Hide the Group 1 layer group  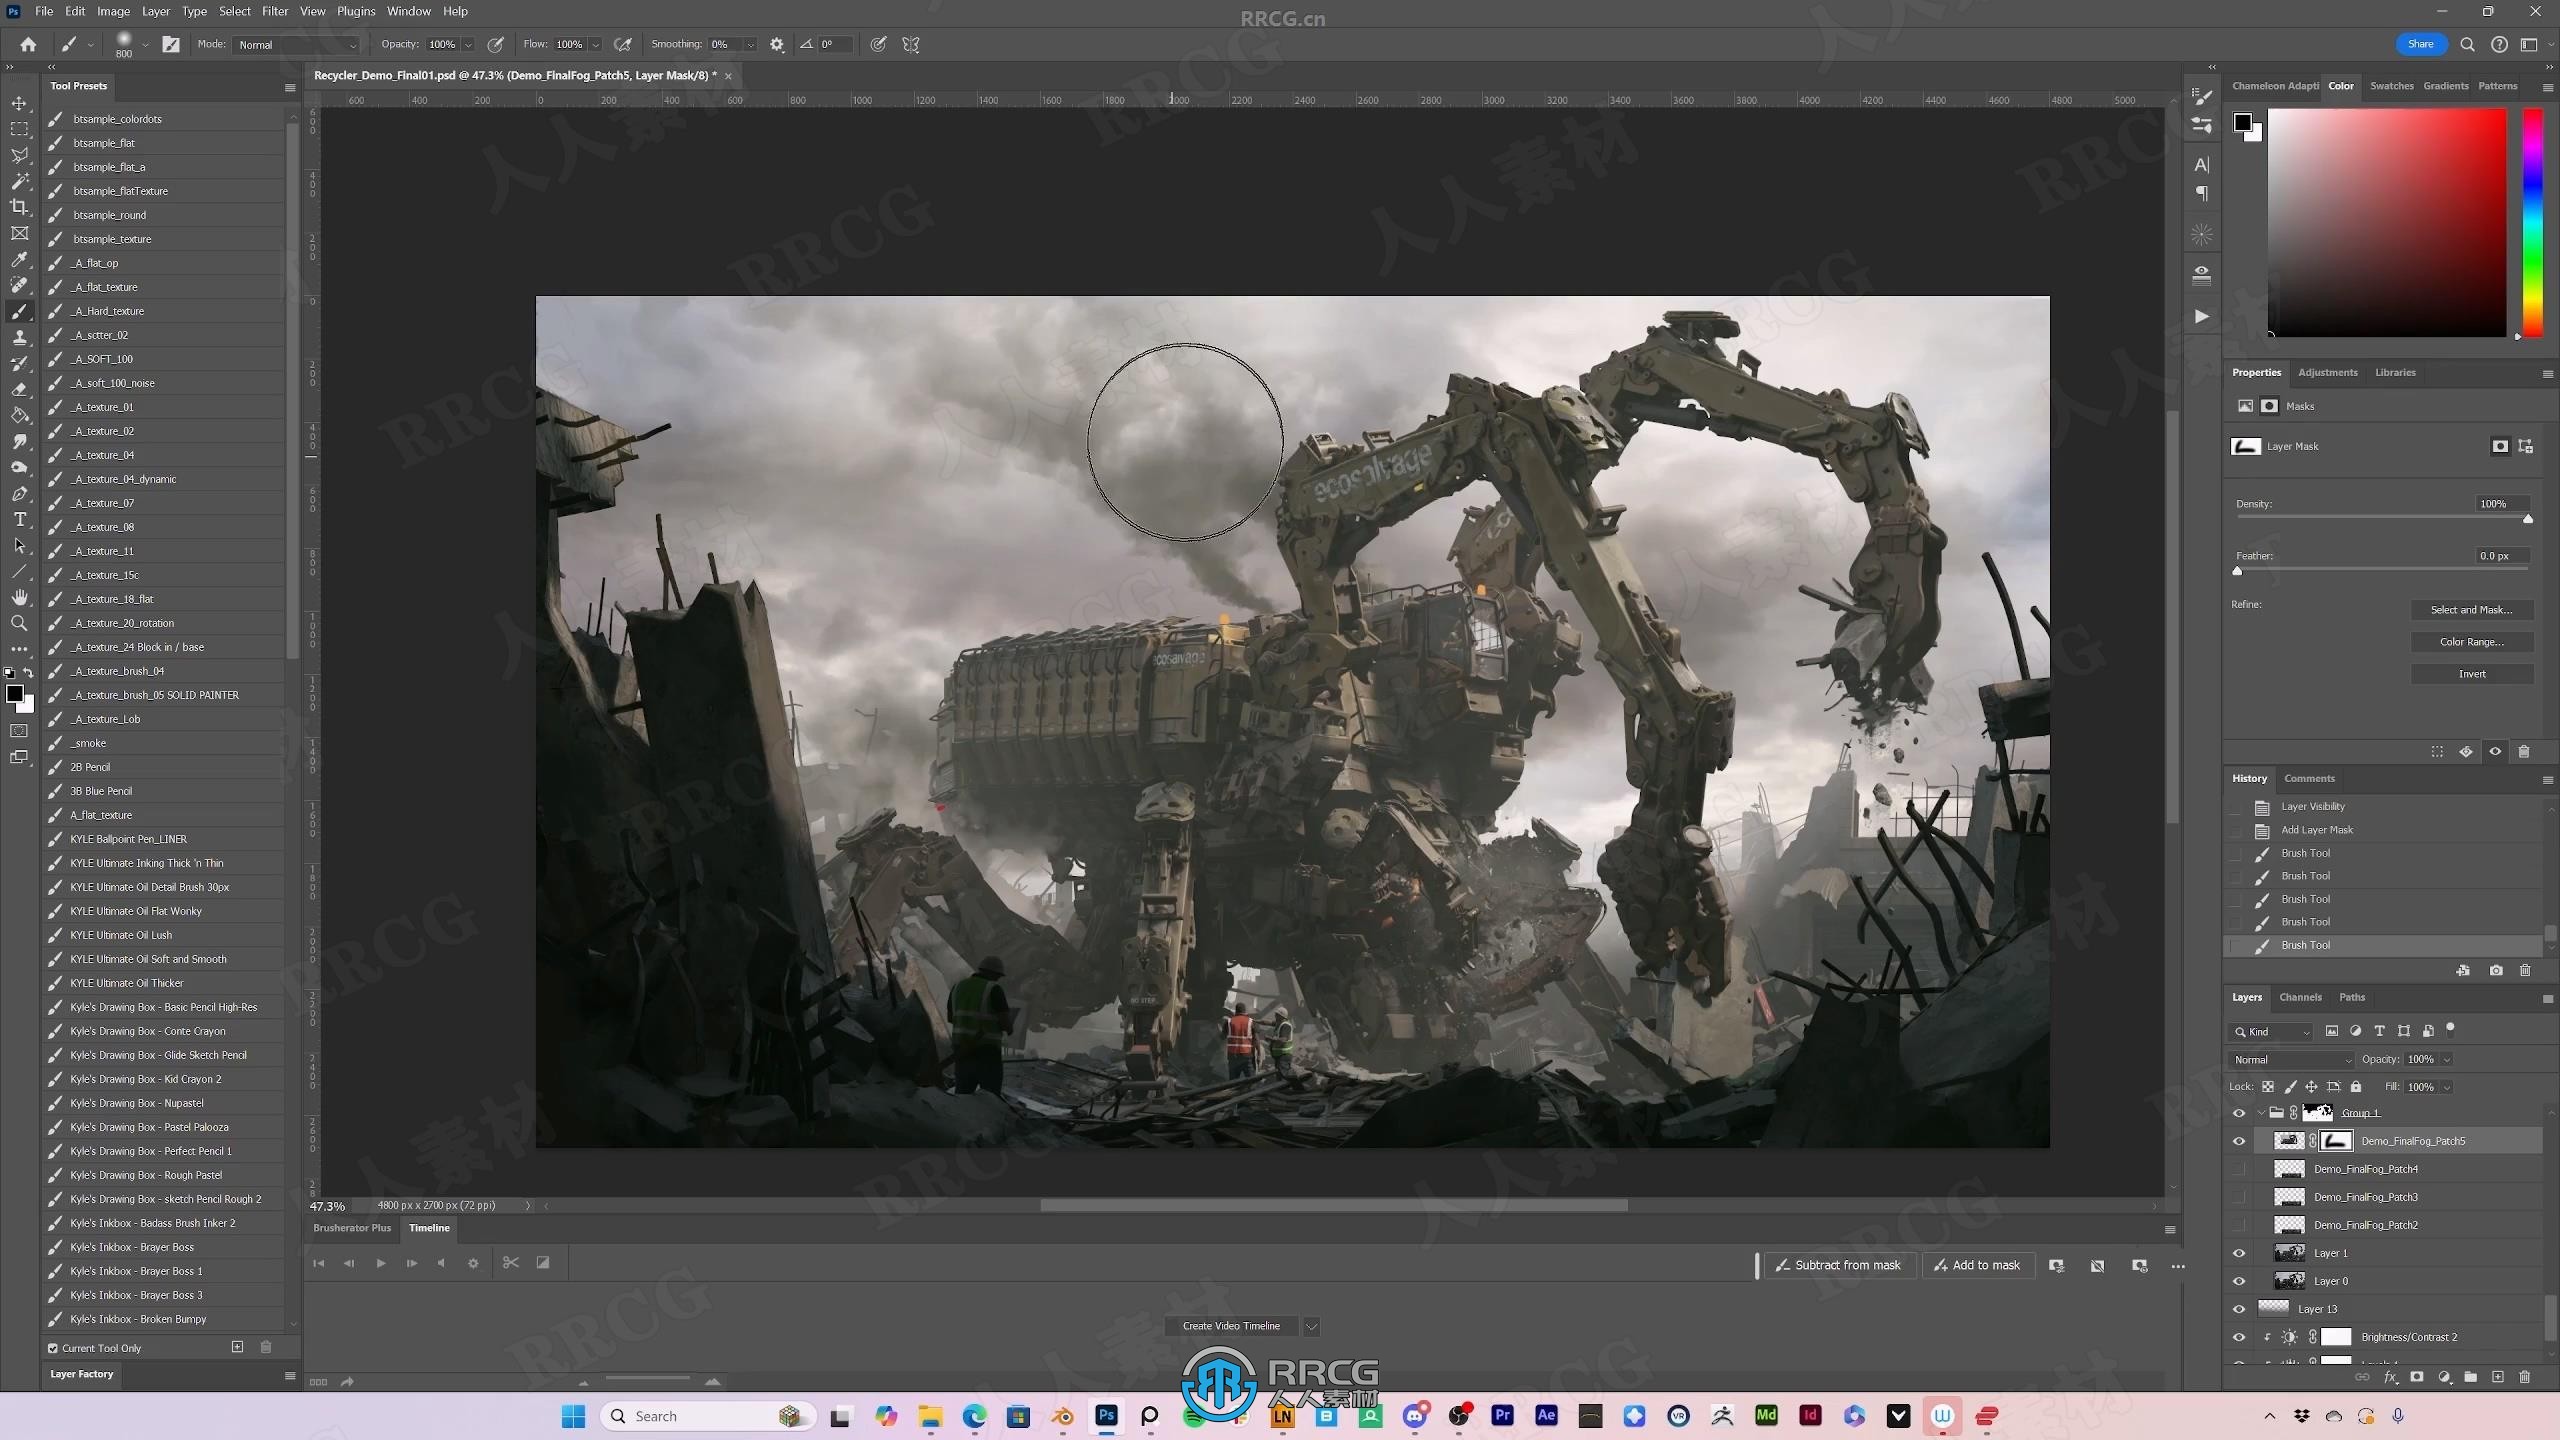2239,1113
